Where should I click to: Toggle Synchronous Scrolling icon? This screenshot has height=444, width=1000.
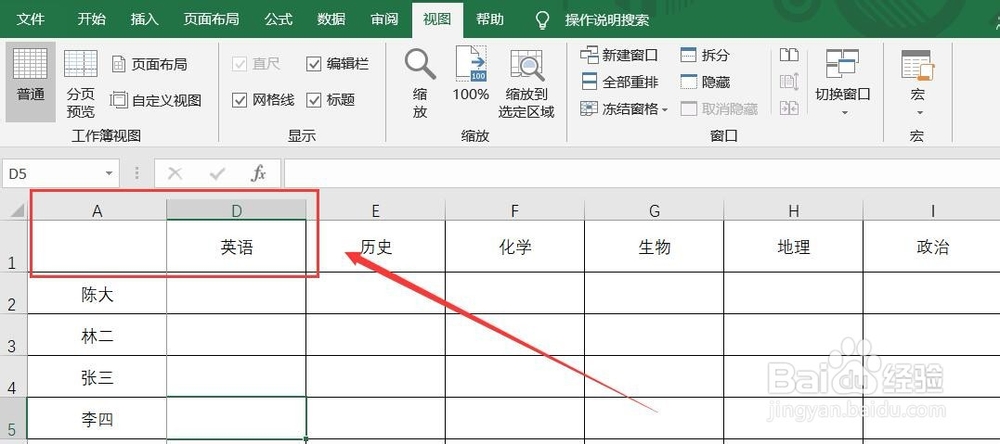coord(789,82)
